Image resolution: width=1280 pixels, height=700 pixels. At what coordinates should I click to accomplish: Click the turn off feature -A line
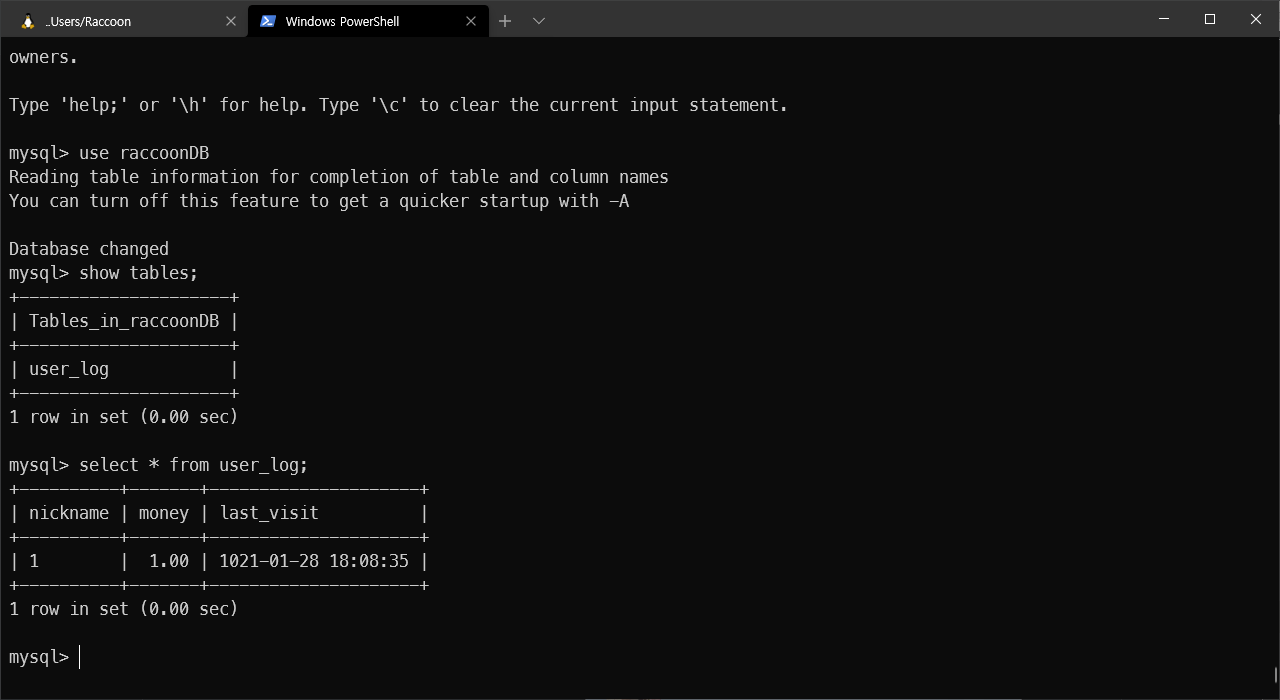click(319, 201)
